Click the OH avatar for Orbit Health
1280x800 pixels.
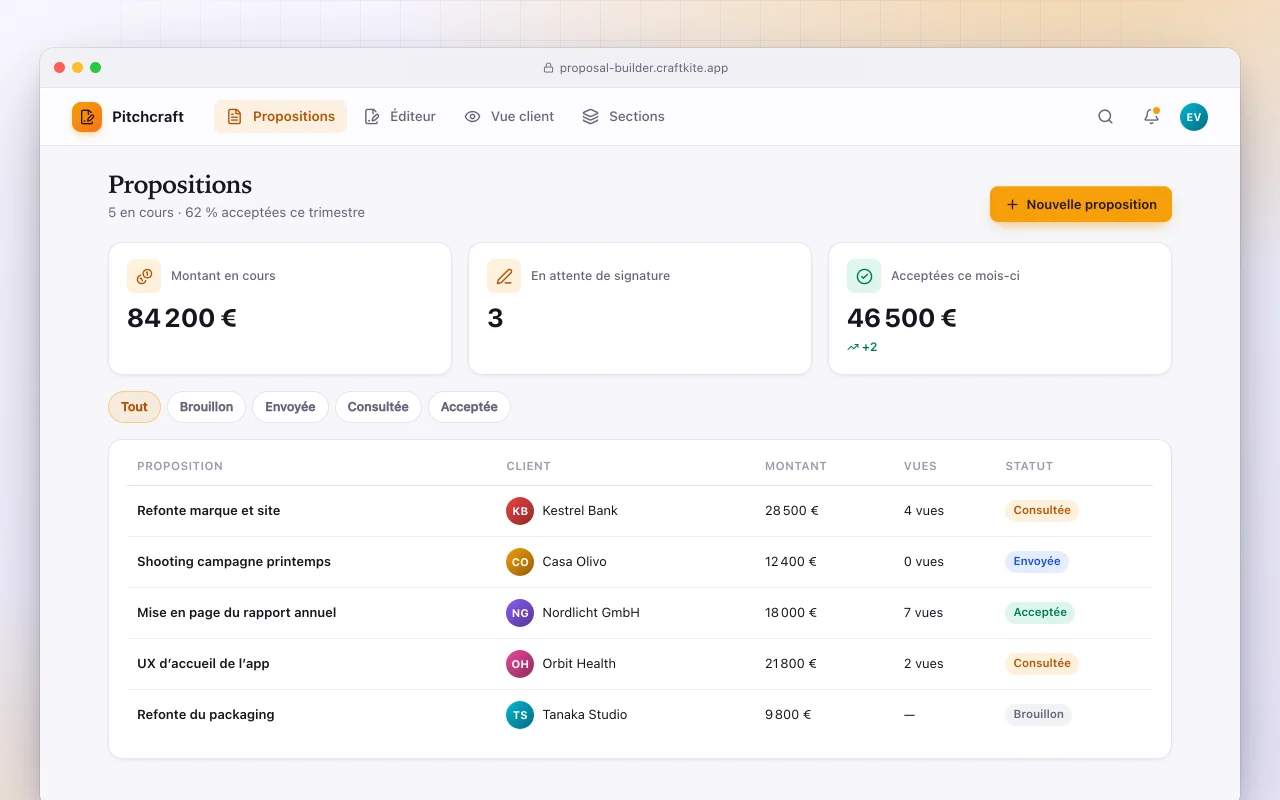point(520,664)
